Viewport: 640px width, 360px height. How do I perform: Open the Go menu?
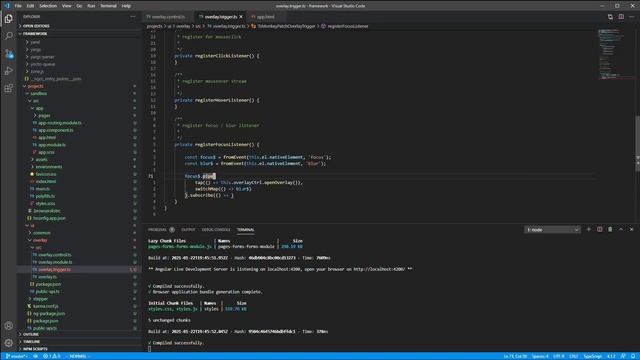tap(79, 6)
